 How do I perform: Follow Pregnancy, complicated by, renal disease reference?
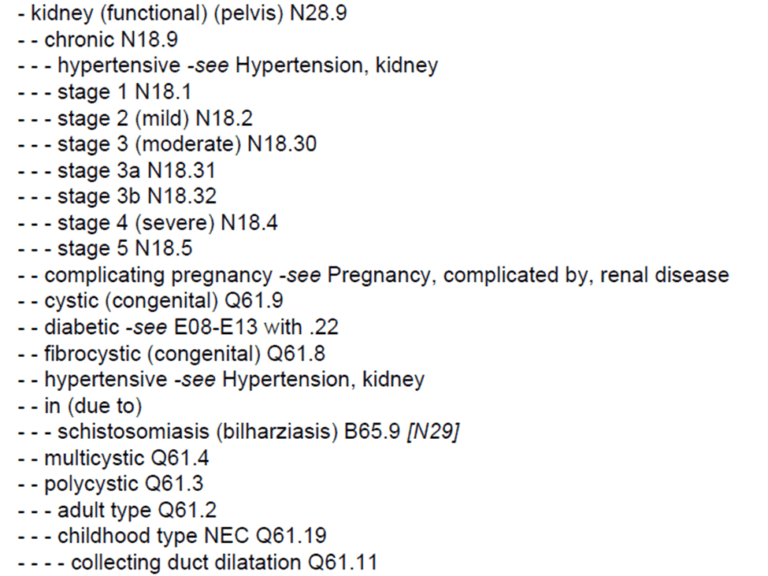point(528,275)
